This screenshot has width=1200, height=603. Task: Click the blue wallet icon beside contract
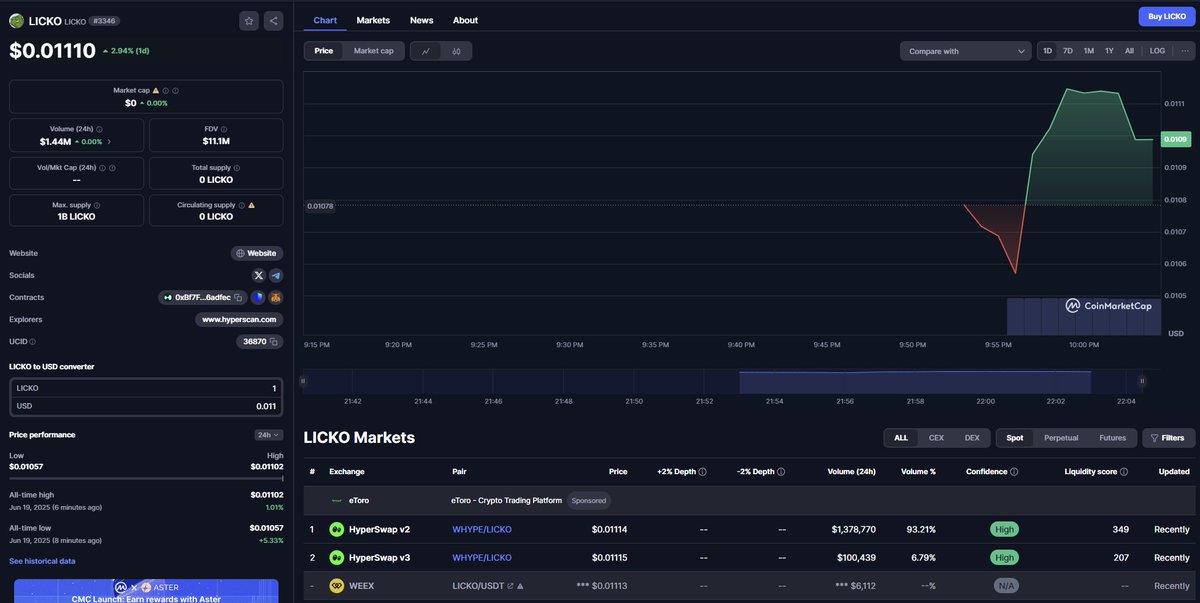tap(258, 297)
